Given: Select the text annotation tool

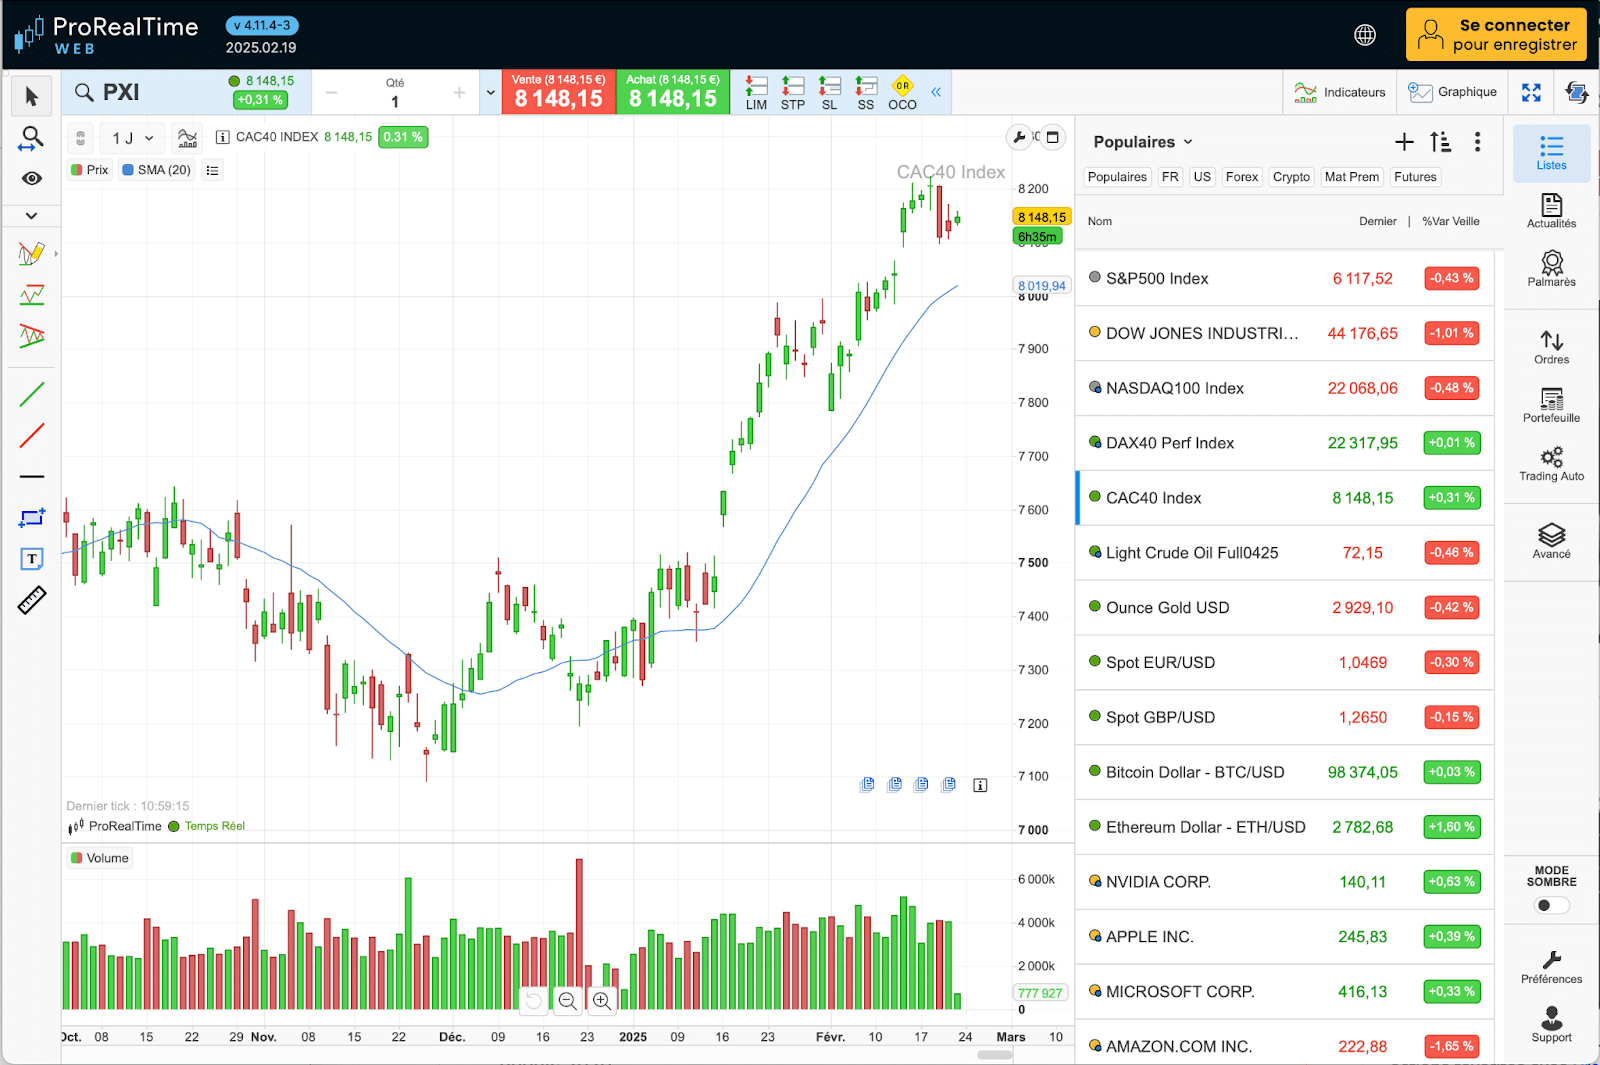Looking at the screenshot, I should [x=32, y=559].
